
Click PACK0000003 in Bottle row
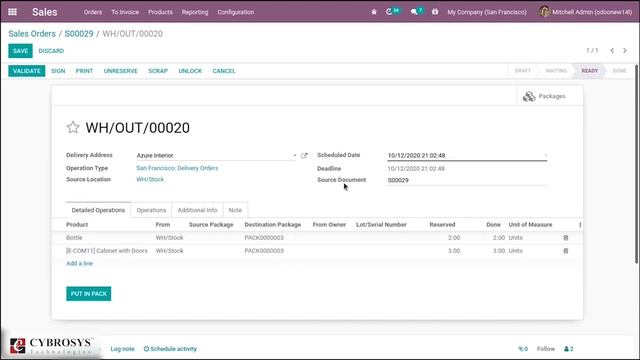[x=264, y=238]
